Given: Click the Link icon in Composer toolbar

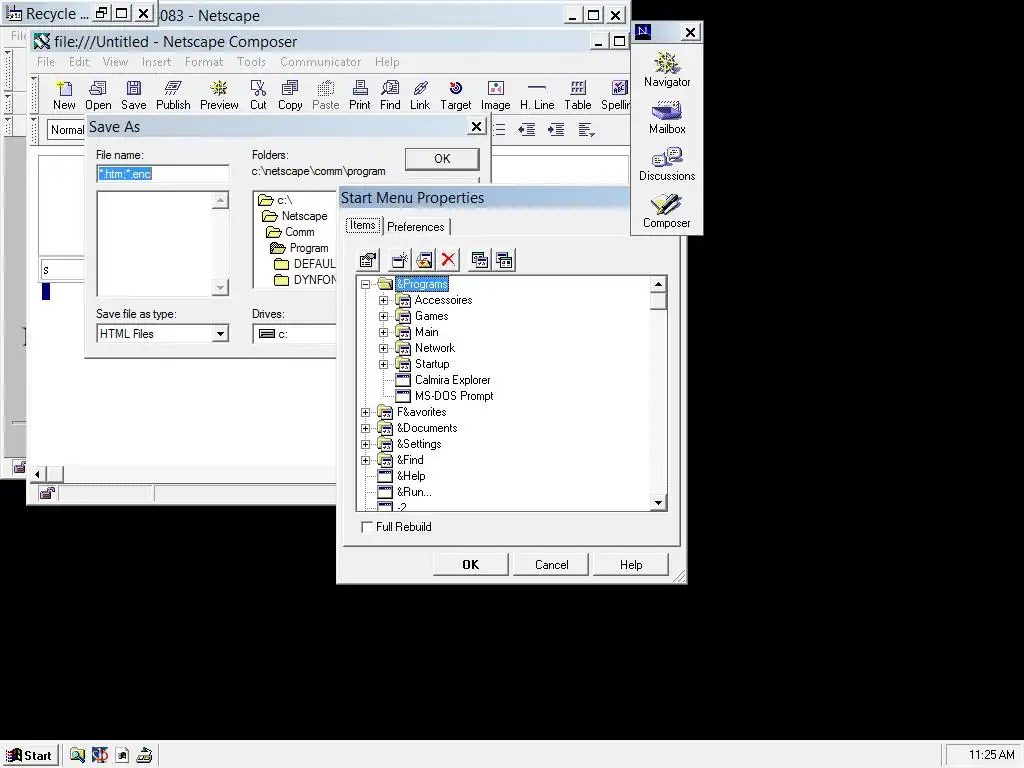Looking at the screenshot, I should pyautogui.click(x=420, y=95).
